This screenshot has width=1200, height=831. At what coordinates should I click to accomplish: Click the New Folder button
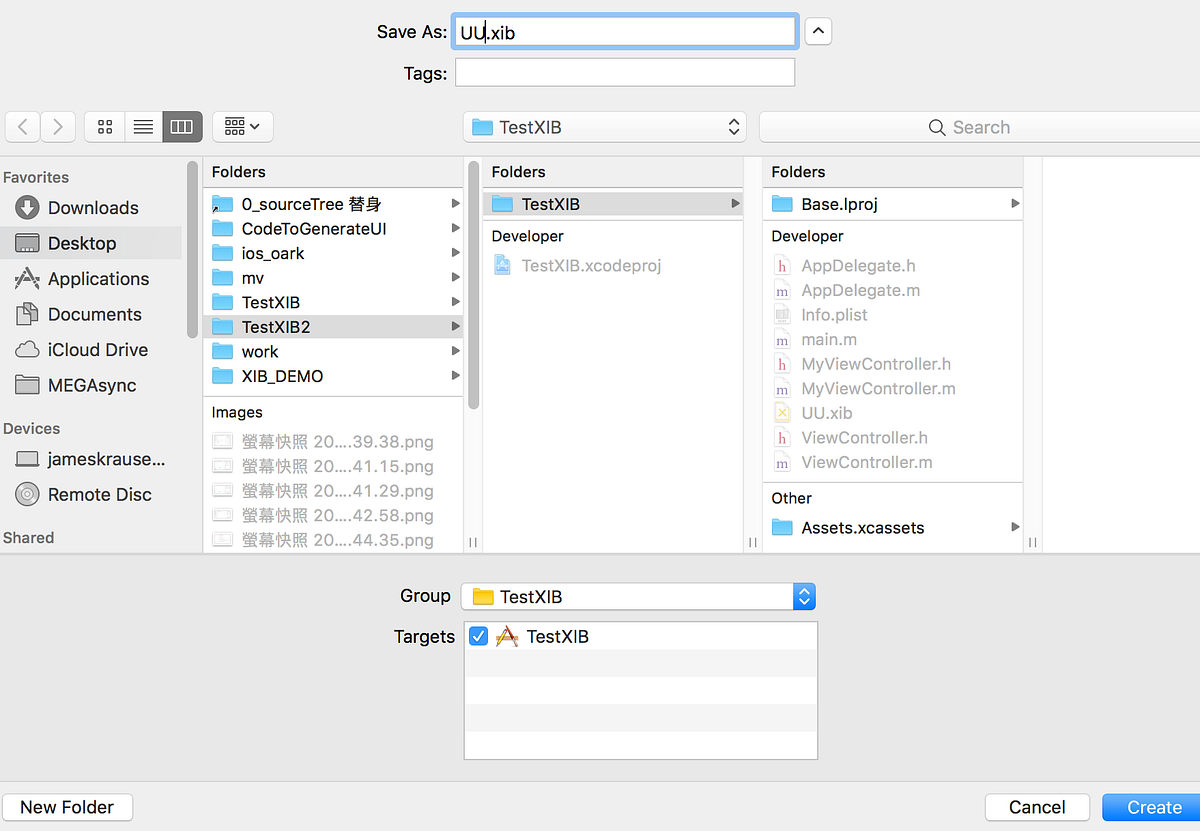[x=67, y=807]
